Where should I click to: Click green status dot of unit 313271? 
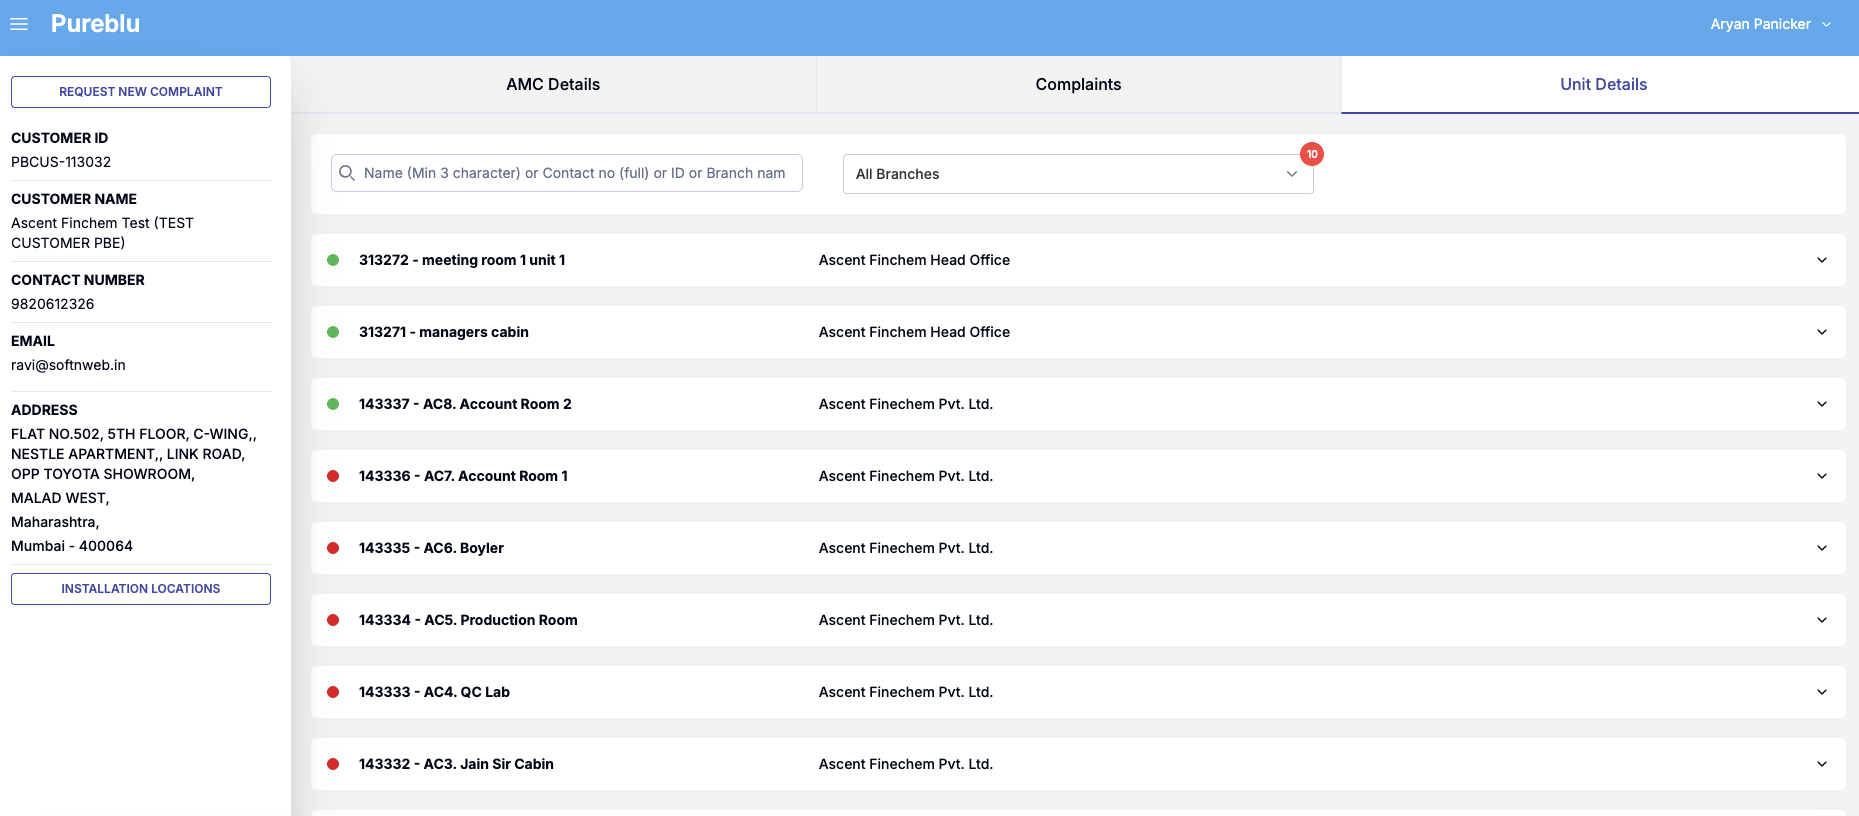click(333, 332)
